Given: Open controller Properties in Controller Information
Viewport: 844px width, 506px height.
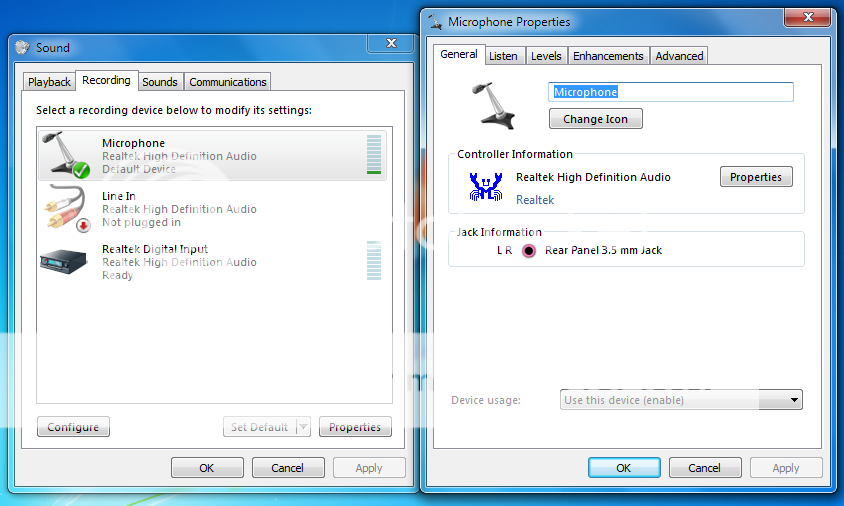Looking at the screenshot, I should (756, 177).
